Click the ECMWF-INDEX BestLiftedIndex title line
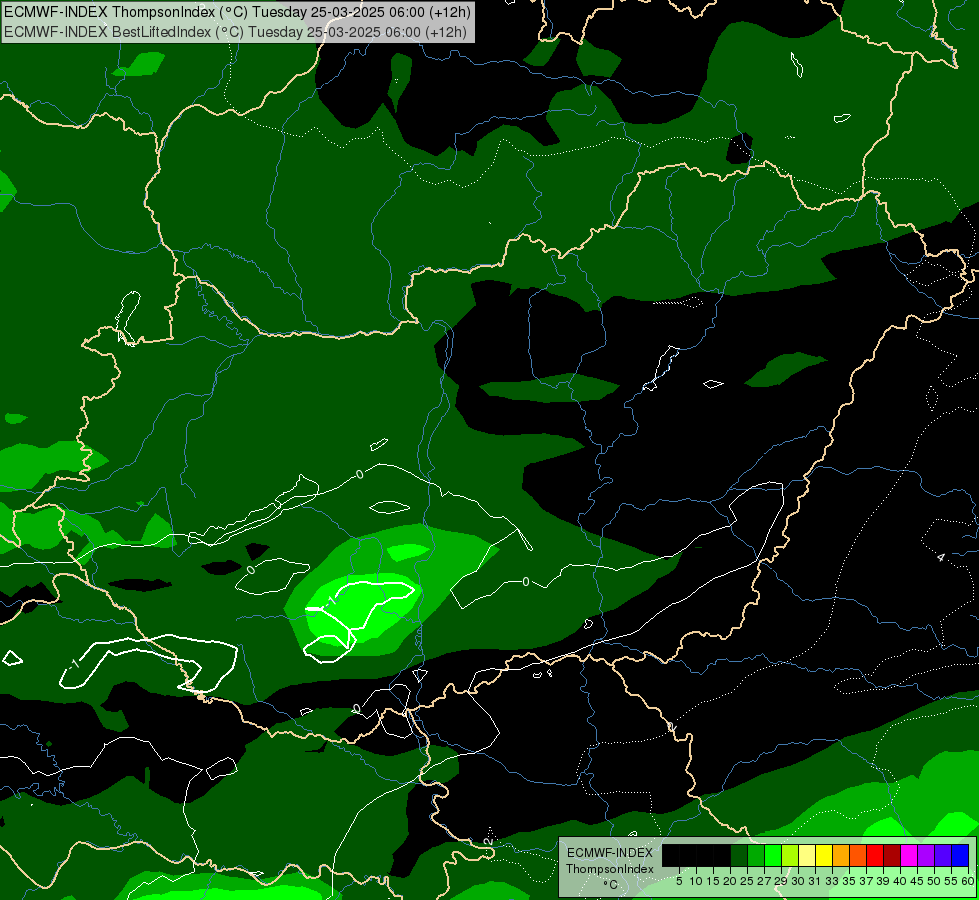This screenshot has height=900, width=979. pos(235,32)
